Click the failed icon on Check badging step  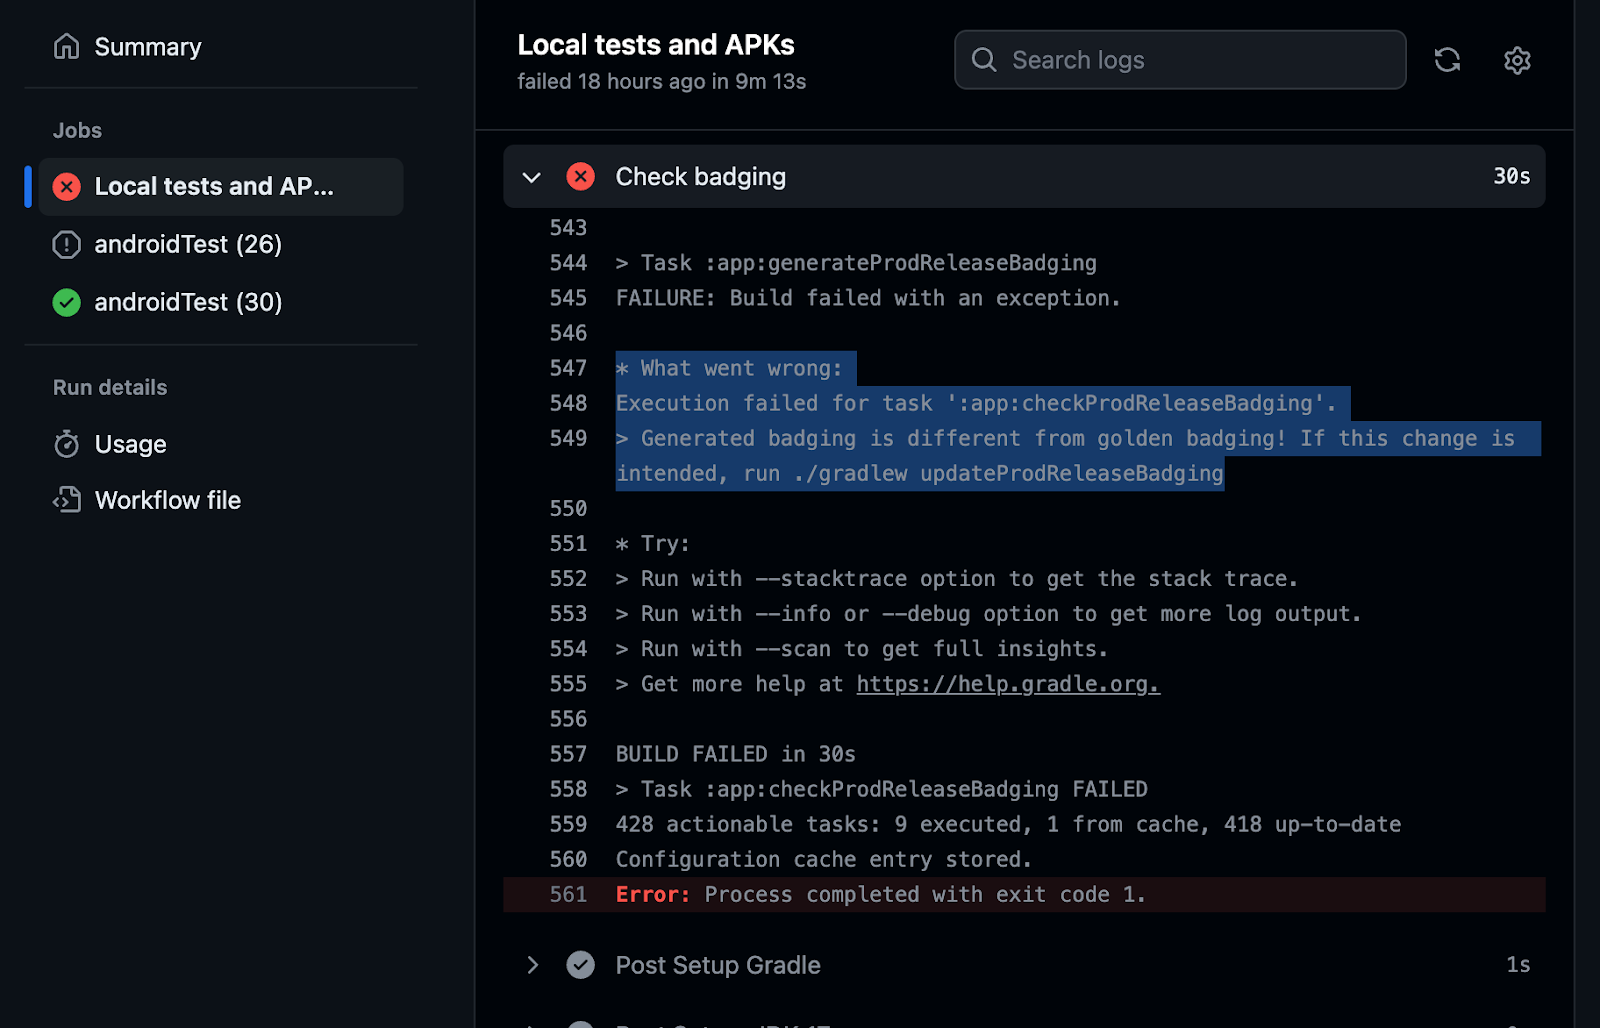click(x=580, y=177)
